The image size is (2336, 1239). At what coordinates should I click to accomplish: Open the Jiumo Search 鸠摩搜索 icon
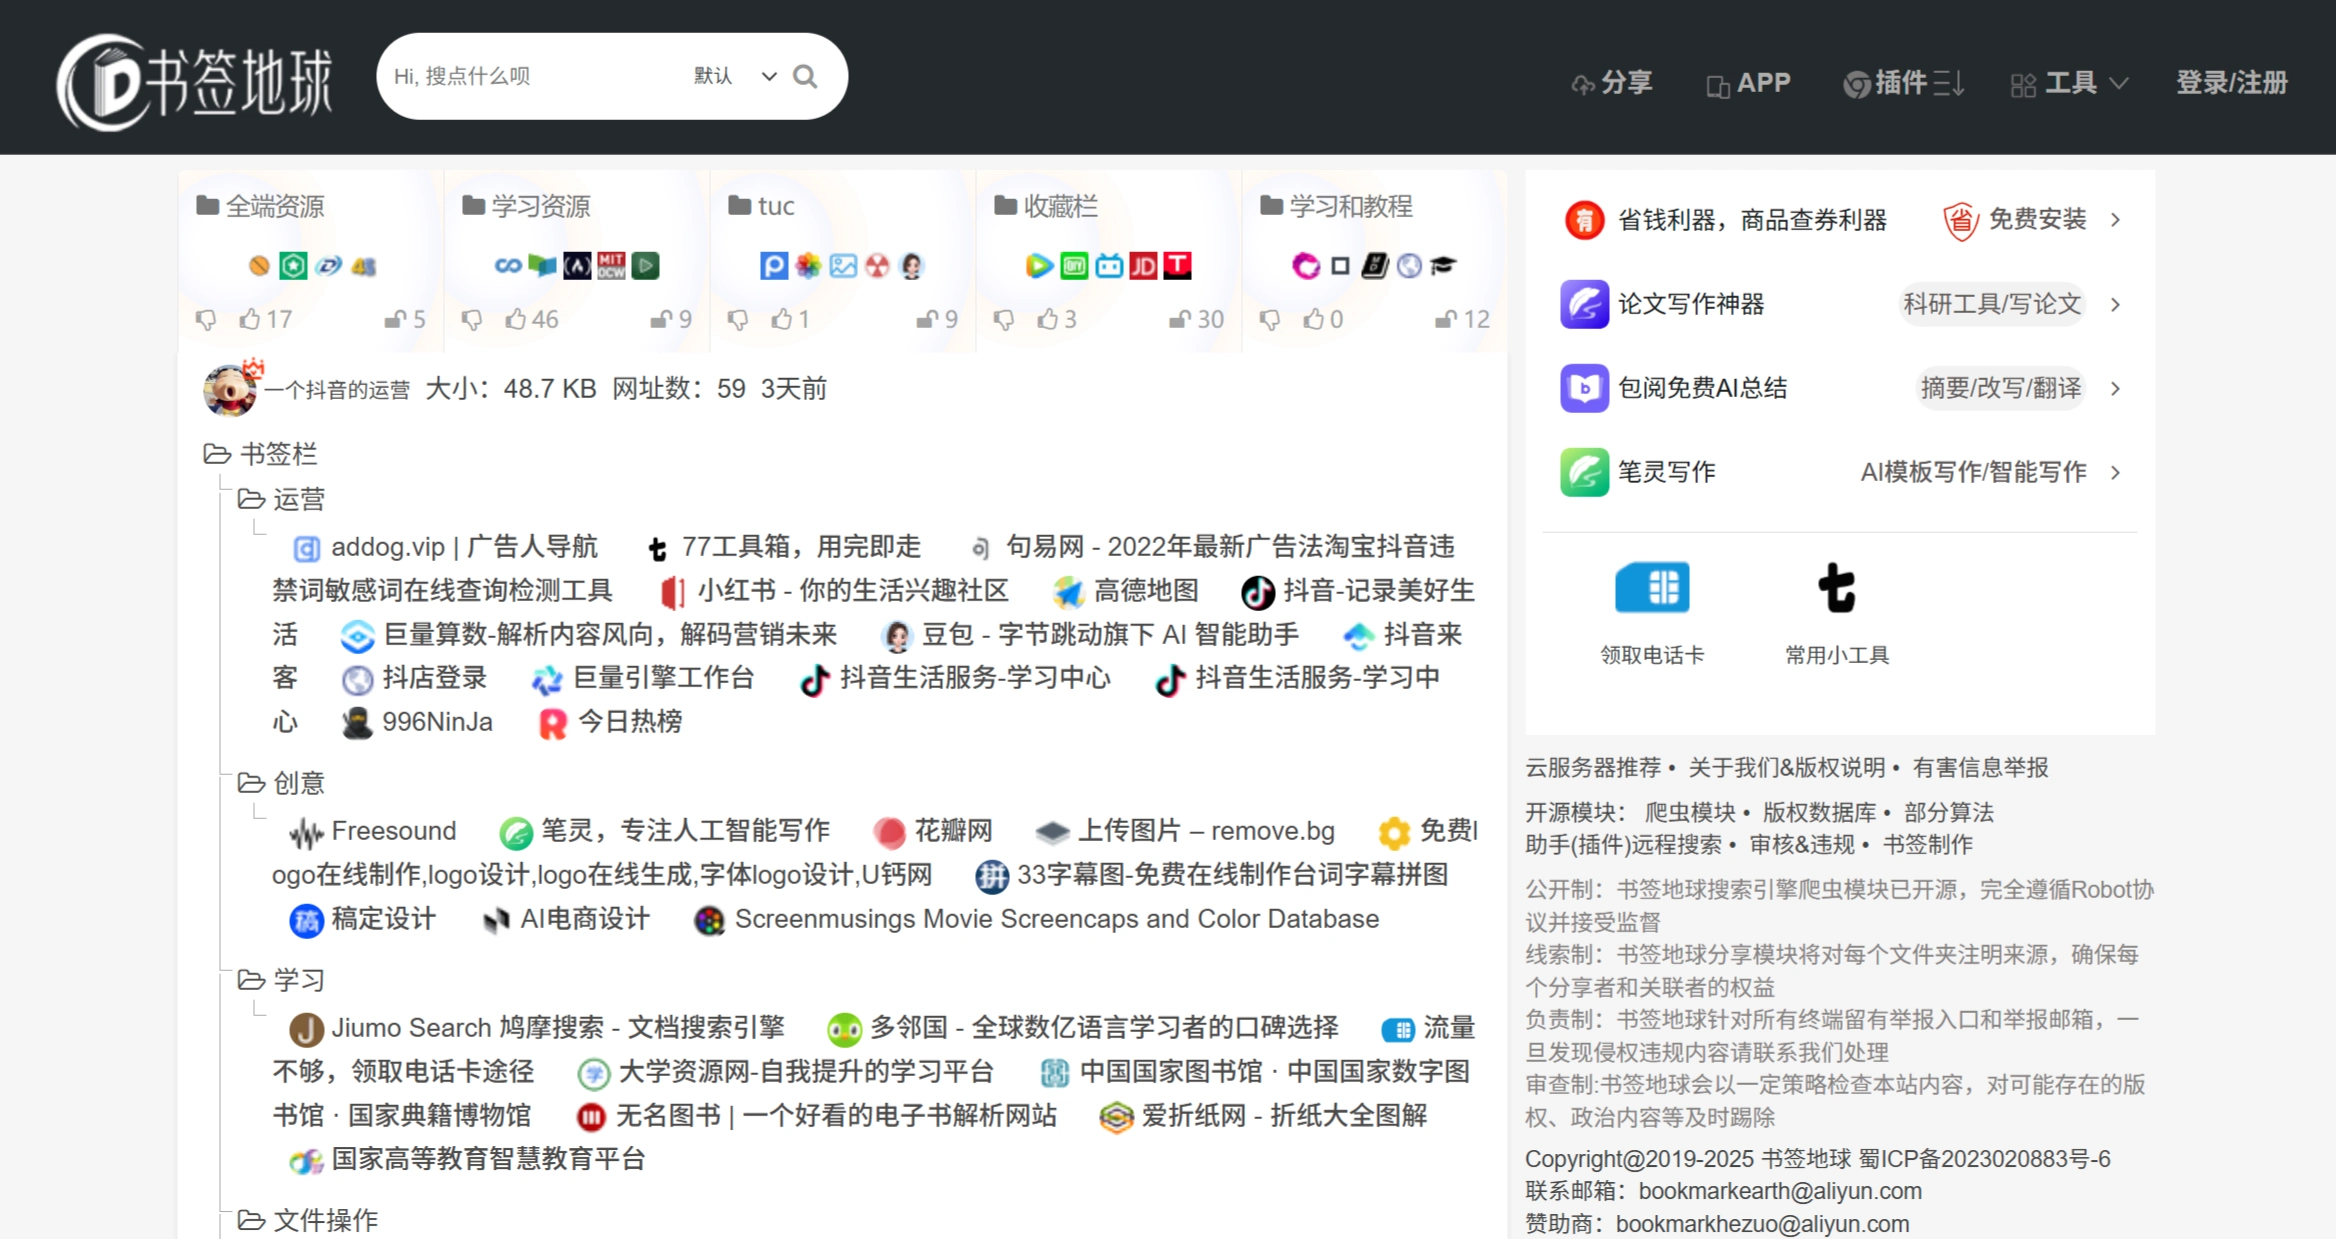[x=306, y=1029]
